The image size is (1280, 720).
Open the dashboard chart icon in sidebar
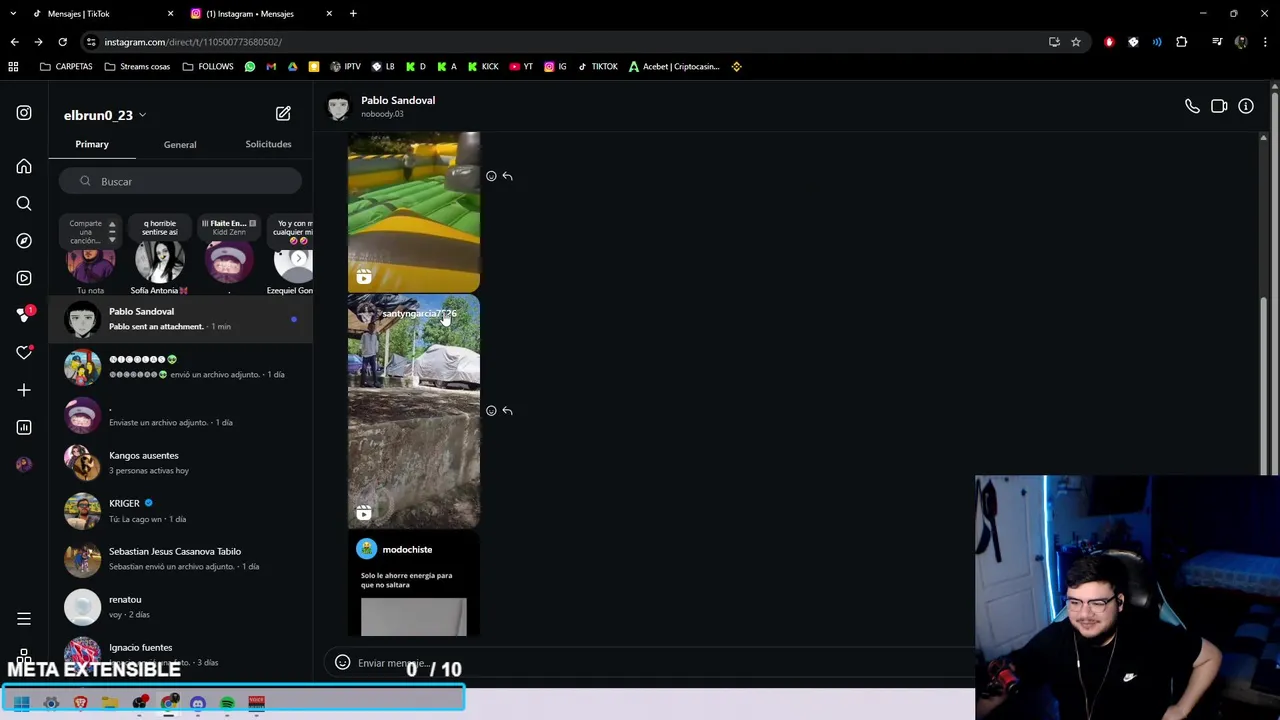coord(24,427)
